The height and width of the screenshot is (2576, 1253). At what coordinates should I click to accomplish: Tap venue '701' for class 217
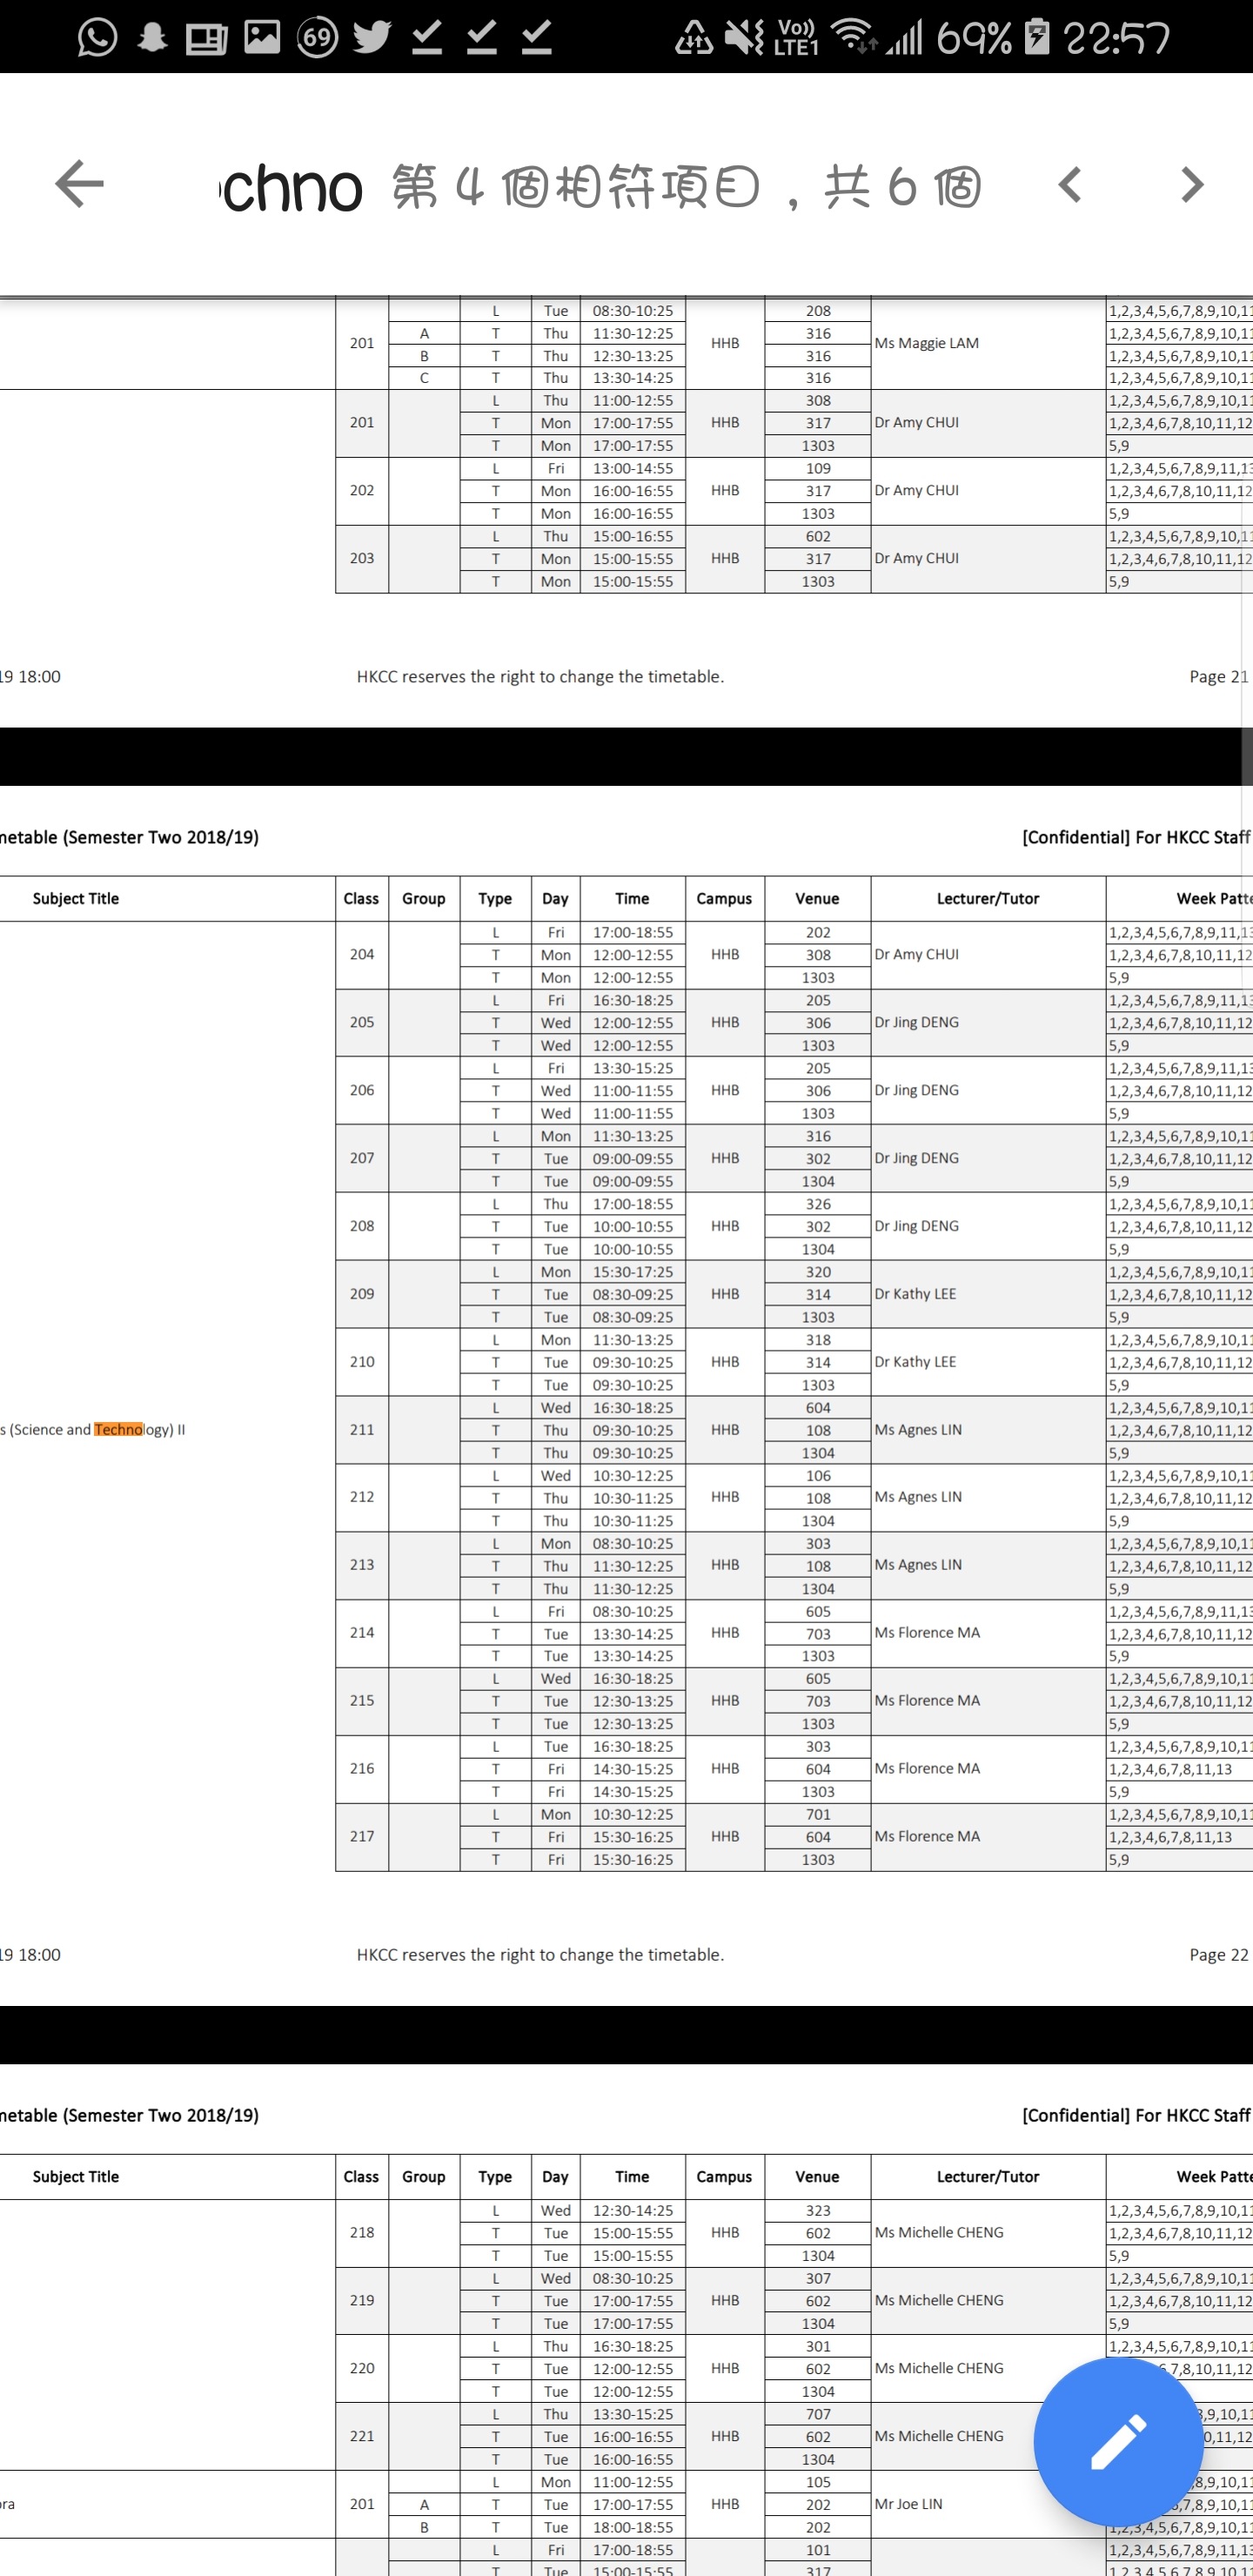[x=818, y=1815]
